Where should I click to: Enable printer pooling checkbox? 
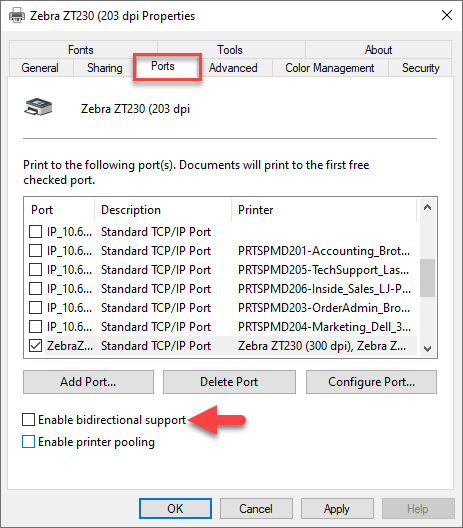point(28,441)
